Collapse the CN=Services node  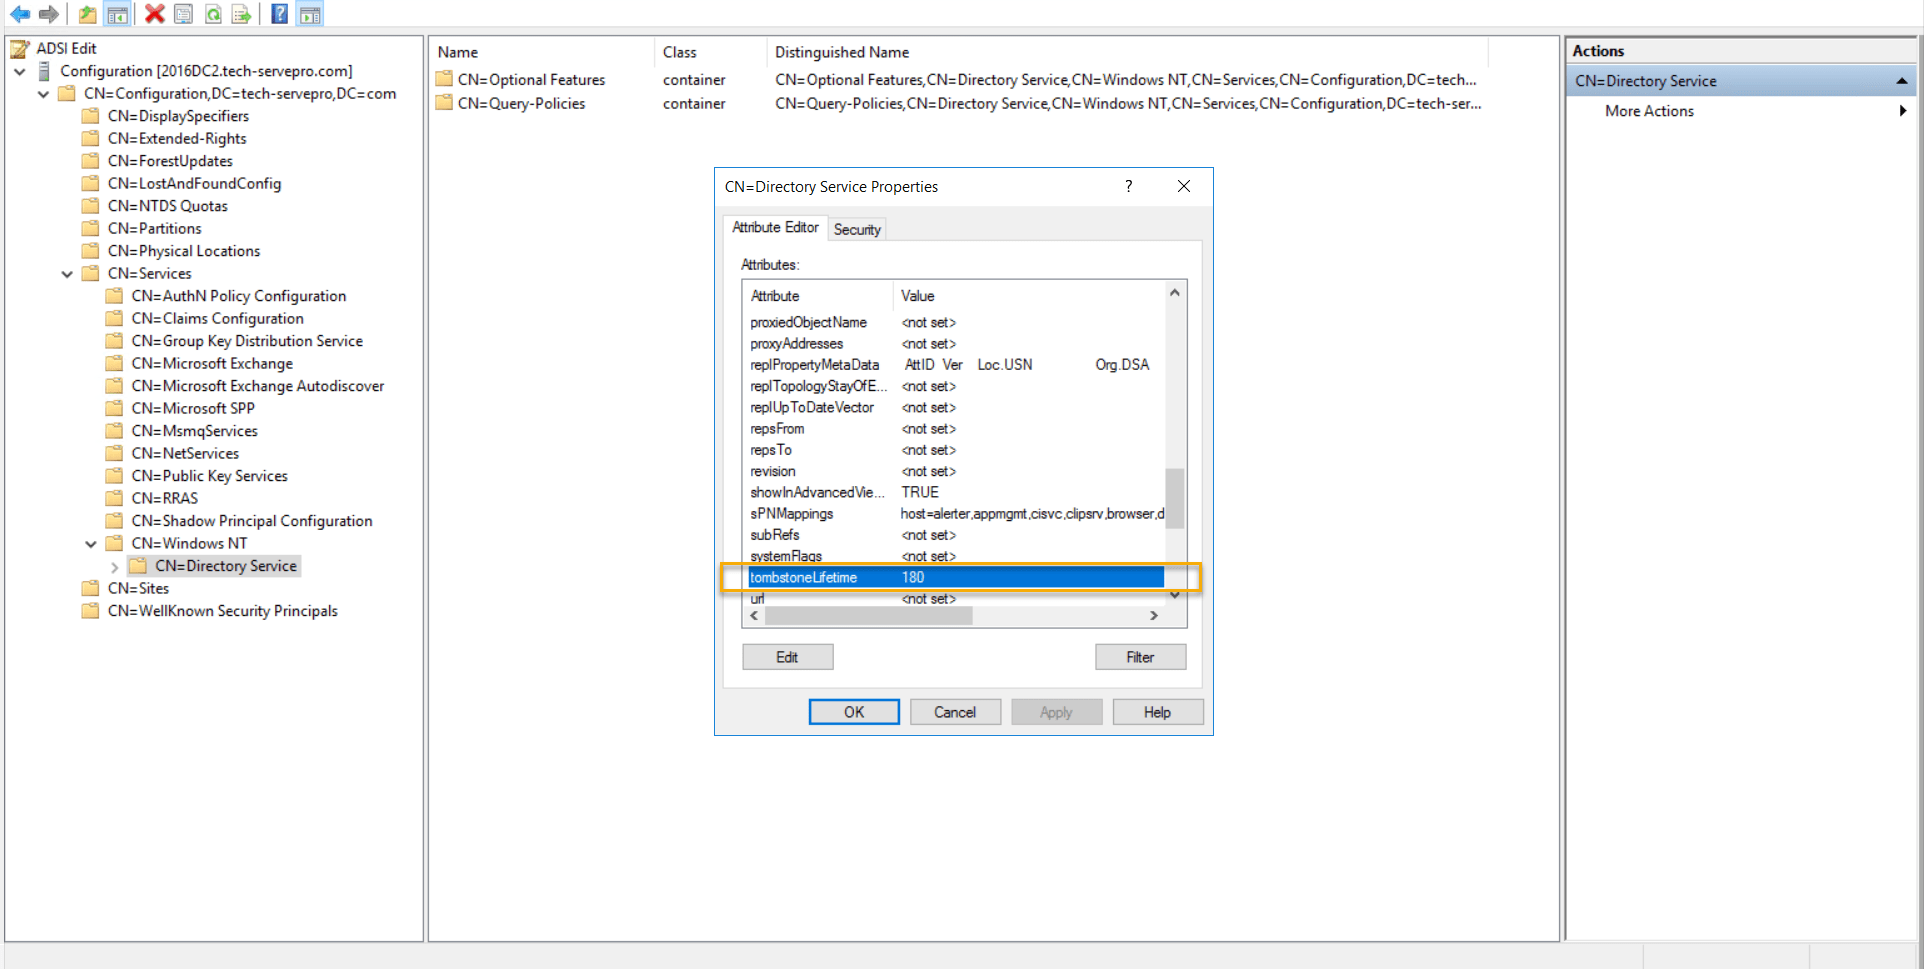point(66,273)
